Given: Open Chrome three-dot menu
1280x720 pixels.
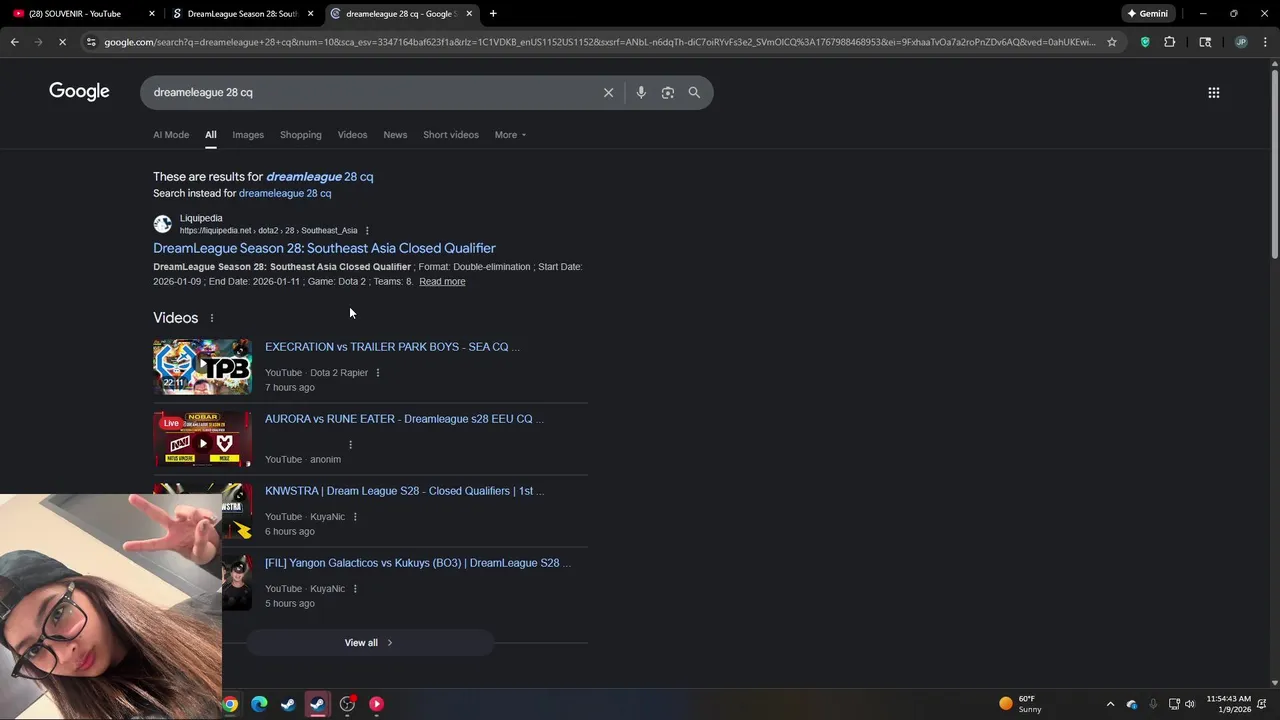Looking at the screenshot, I should [x=1264, y=42].
